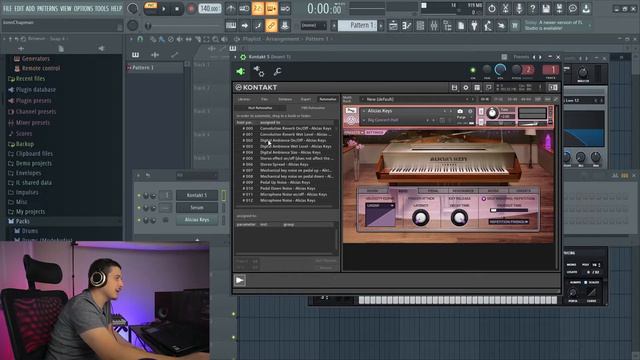
Task: Open the FILE menu
Action: [7, 8]
